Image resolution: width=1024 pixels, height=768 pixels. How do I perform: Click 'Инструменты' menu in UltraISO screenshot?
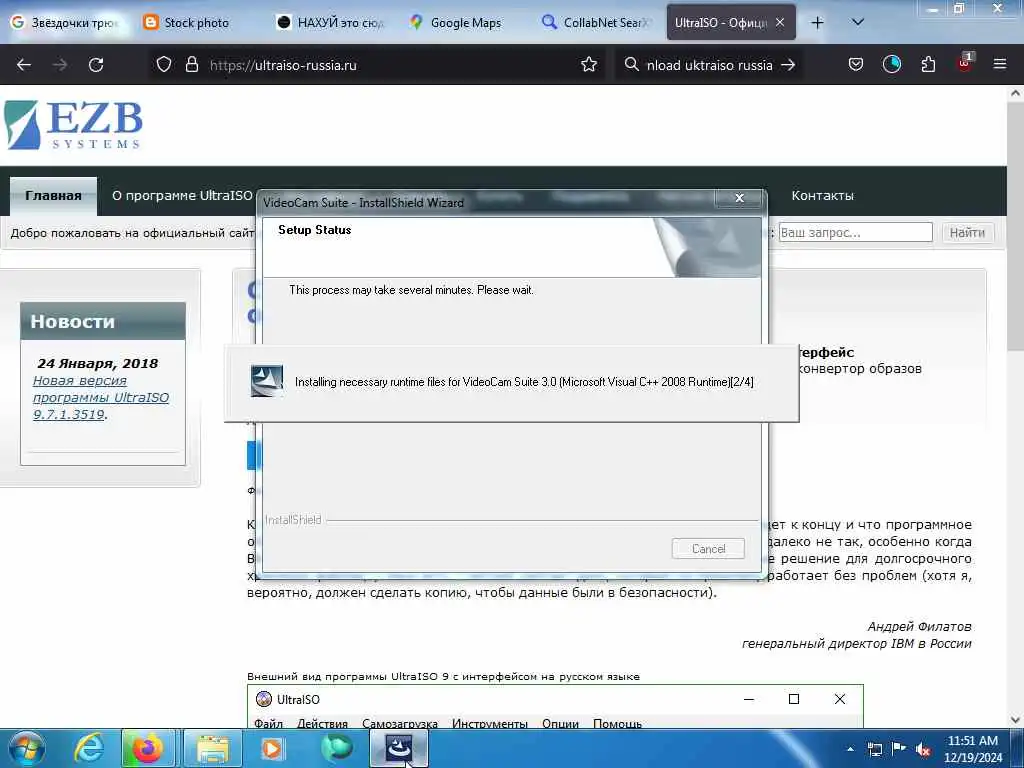click(489, 724)
